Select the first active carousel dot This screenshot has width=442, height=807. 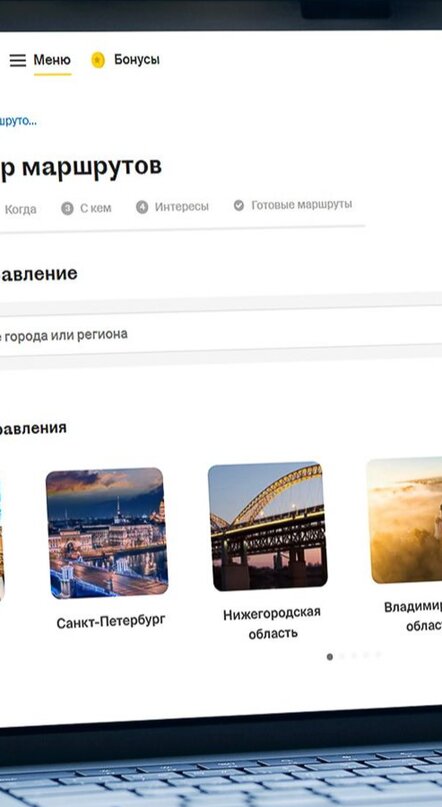330,657
